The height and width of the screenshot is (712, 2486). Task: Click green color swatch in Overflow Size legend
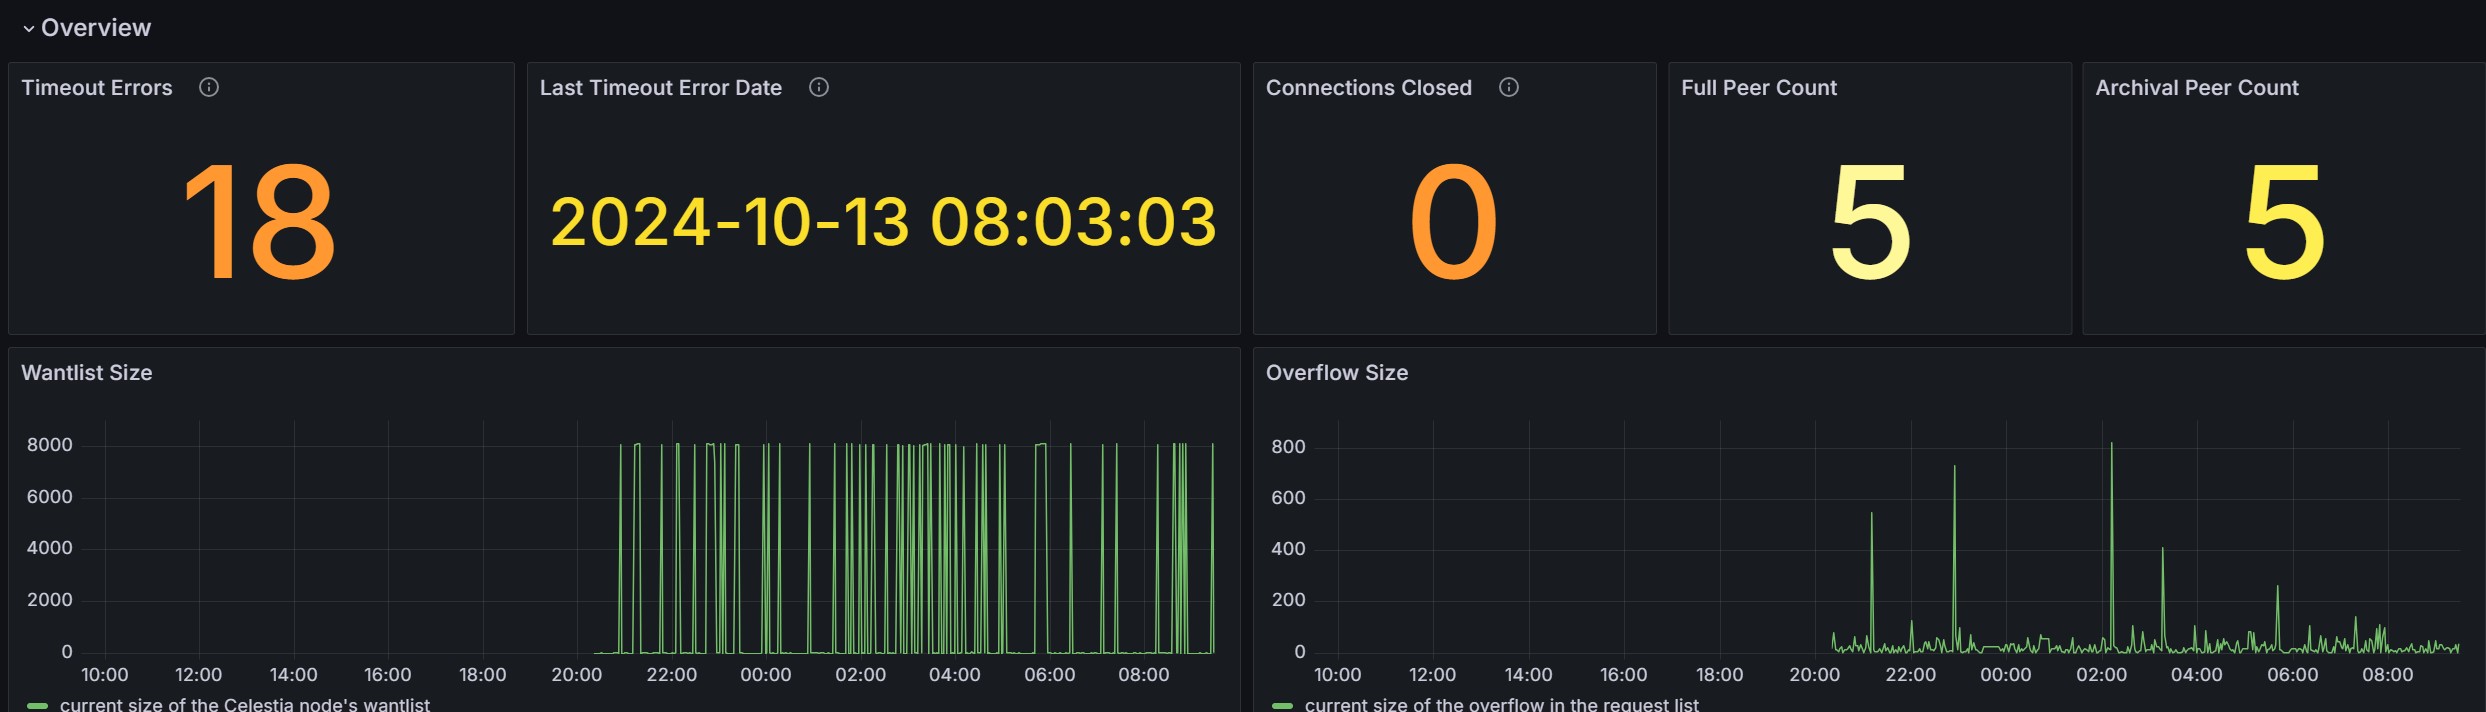coord(1282,706)
